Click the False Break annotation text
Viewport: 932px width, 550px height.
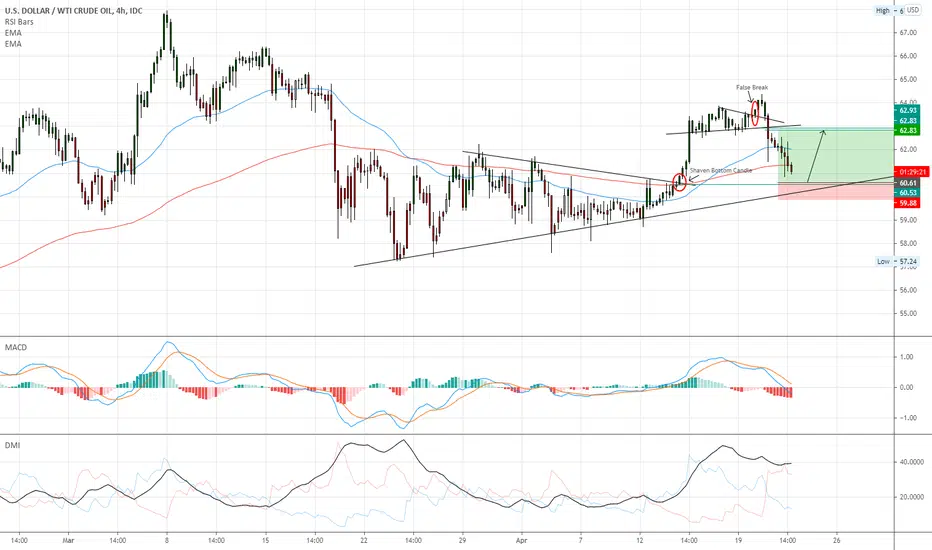click(x=752, y=87)
